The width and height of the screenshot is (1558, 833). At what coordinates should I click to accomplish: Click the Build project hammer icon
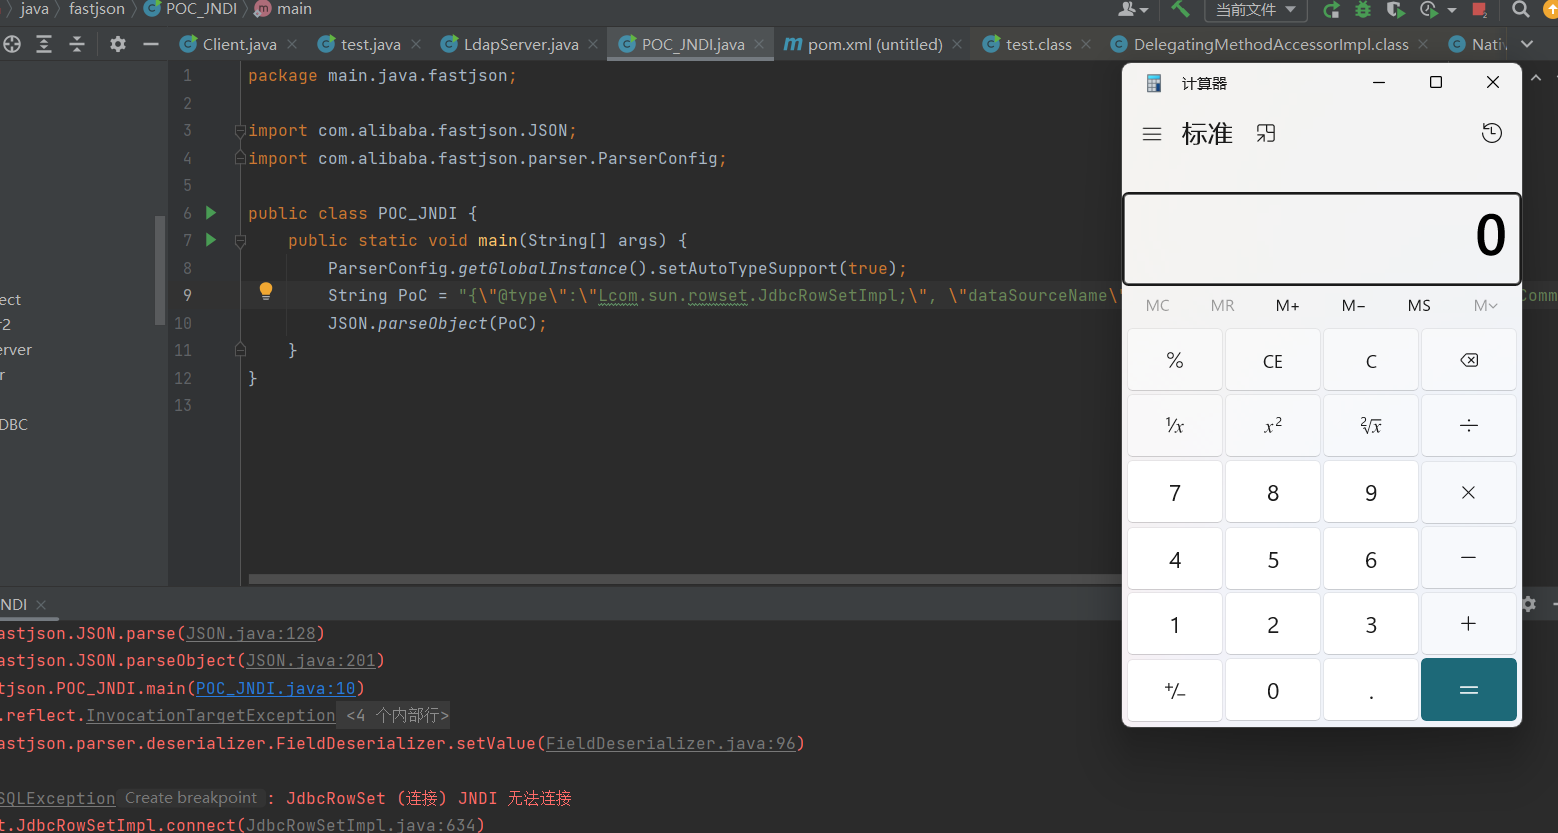(x=1180, y=9)
